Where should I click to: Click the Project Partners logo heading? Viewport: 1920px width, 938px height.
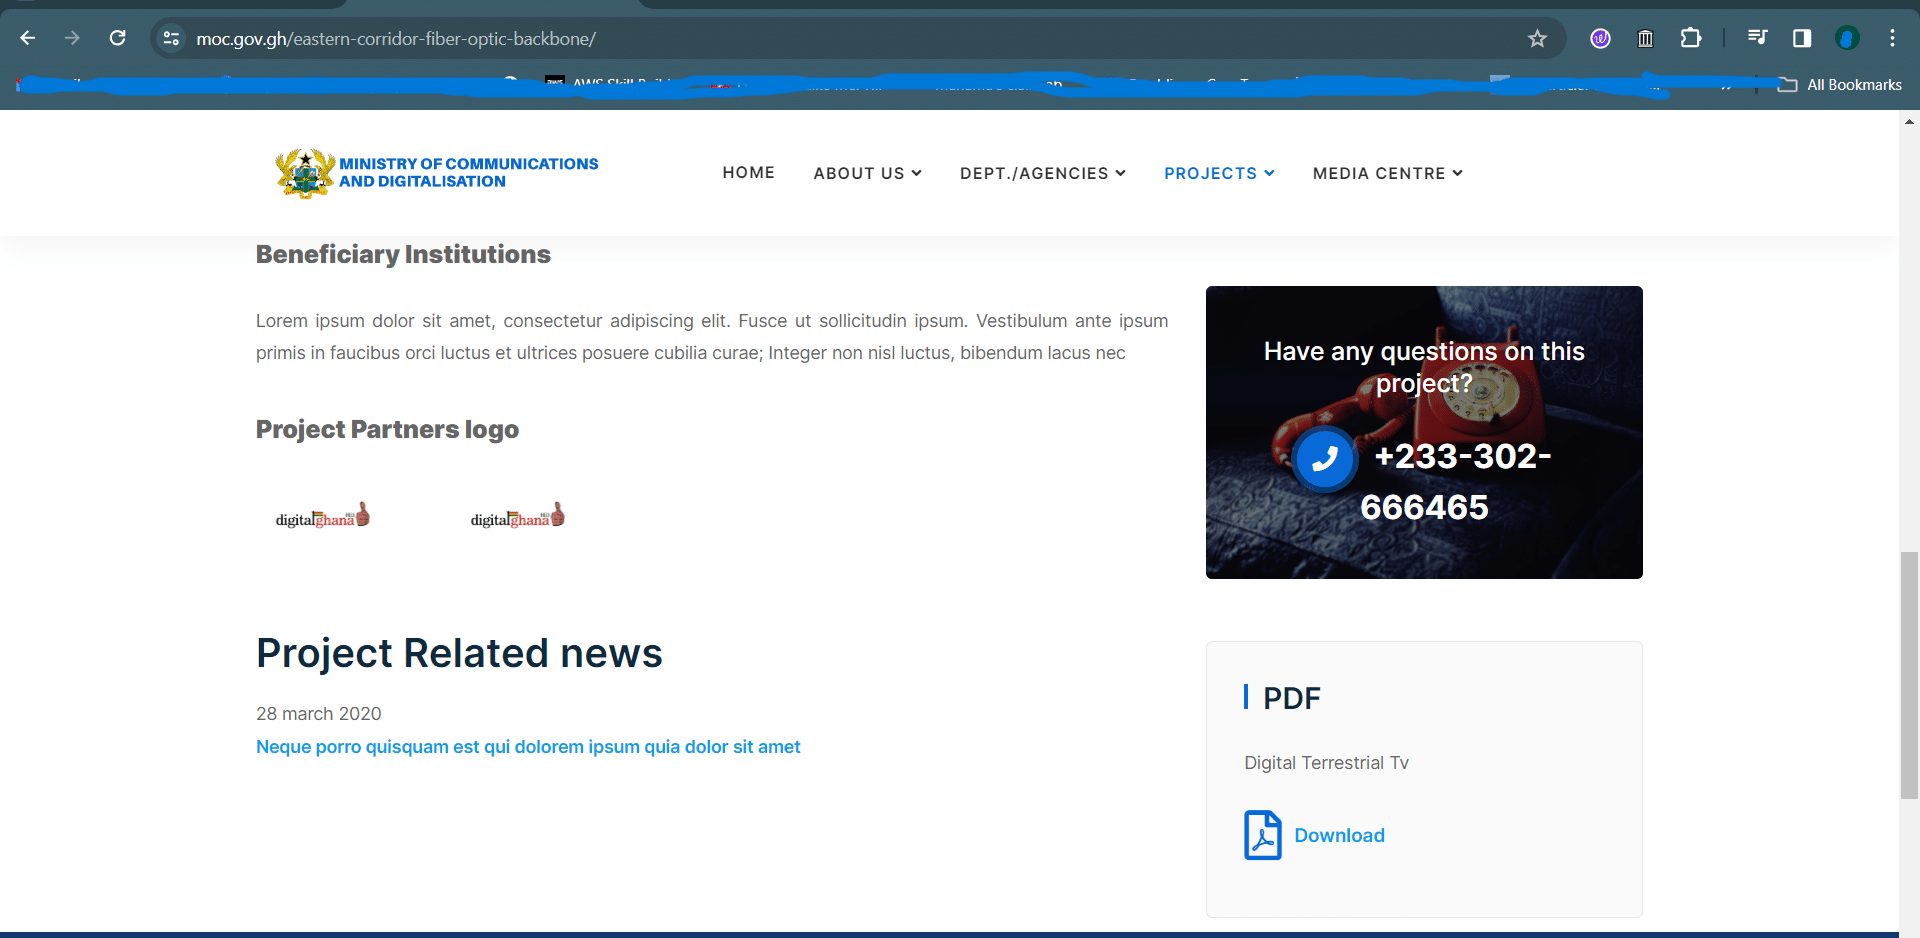tap(387, 429)
